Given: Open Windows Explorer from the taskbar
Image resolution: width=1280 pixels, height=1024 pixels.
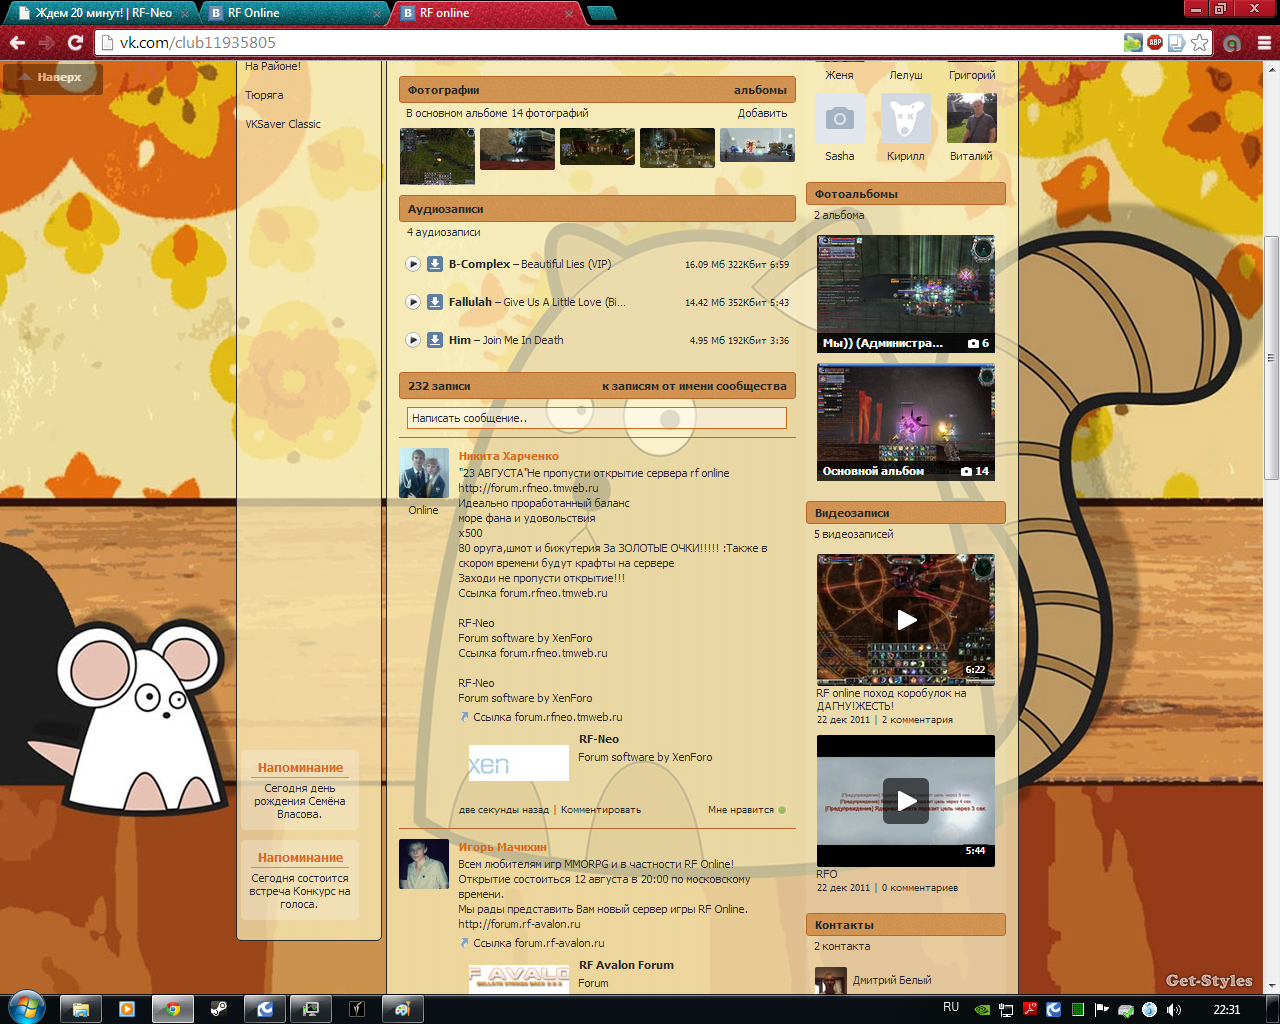Looking at the screenshot, I should (81, 1009).
